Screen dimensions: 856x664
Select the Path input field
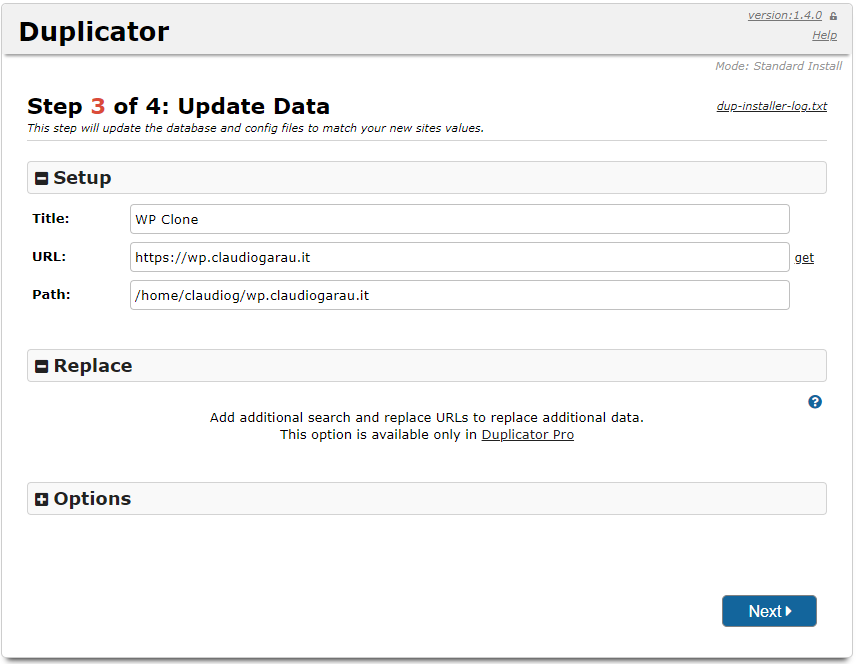point(459,295)
